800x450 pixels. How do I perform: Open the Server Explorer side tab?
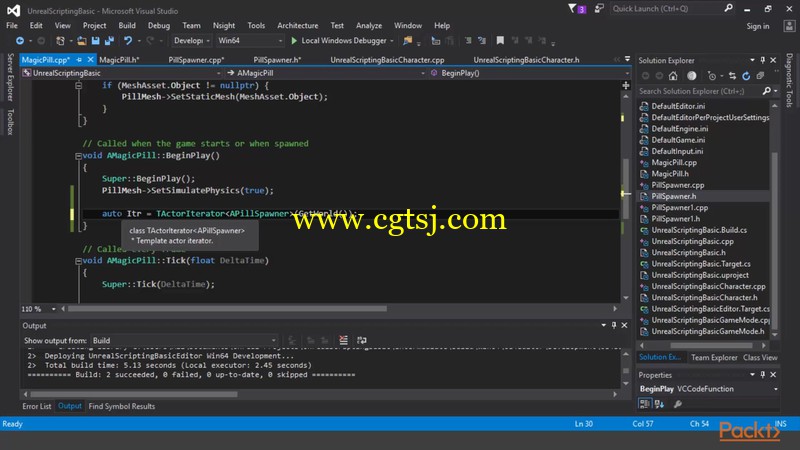click(x=10, y=77)
